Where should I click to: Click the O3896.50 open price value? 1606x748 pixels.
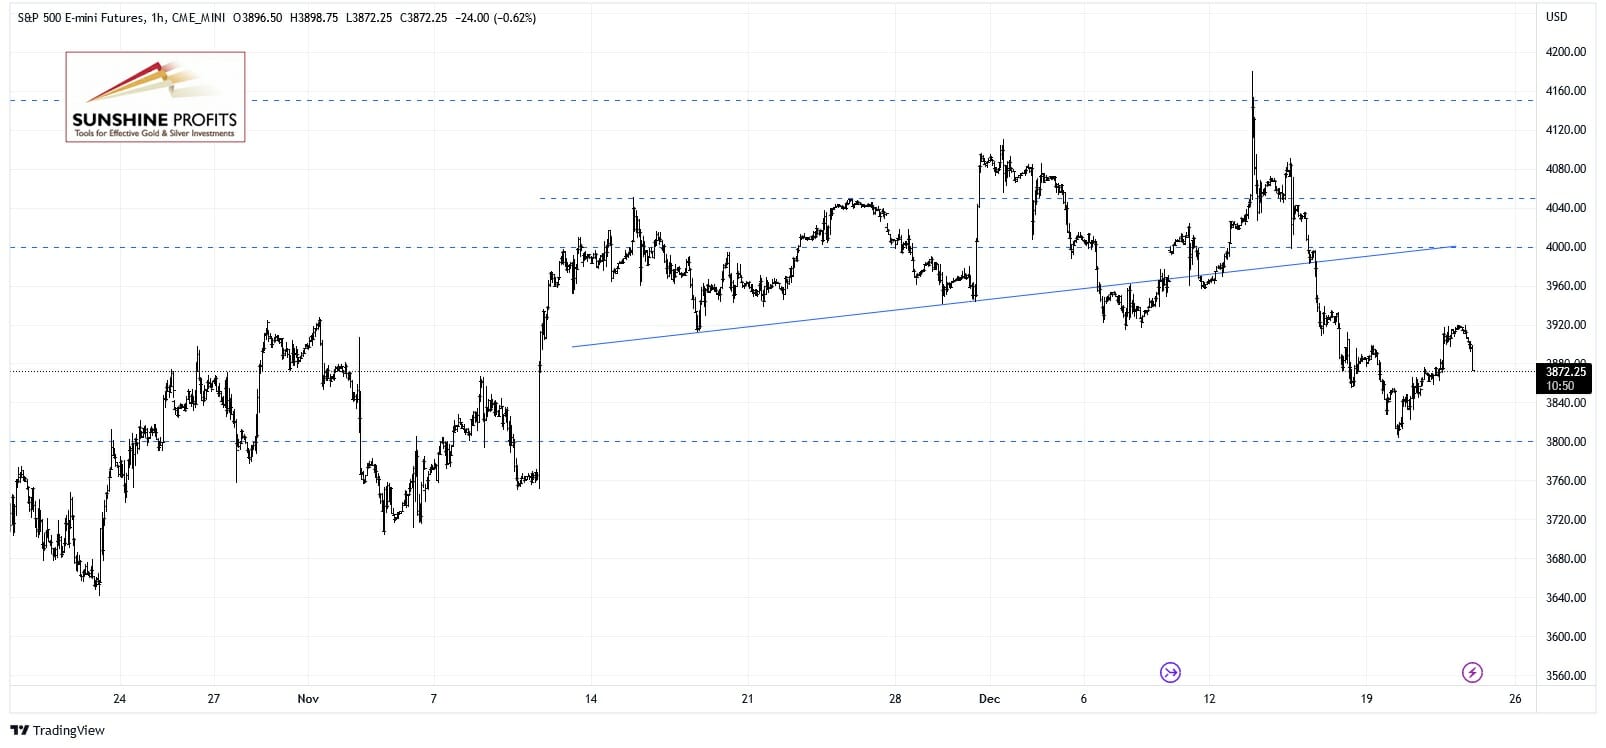pyautogui.click(x=257, y=18)
